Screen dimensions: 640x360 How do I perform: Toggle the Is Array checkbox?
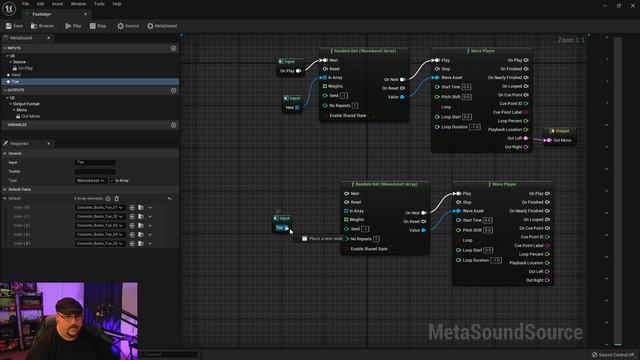coord(112,180)
